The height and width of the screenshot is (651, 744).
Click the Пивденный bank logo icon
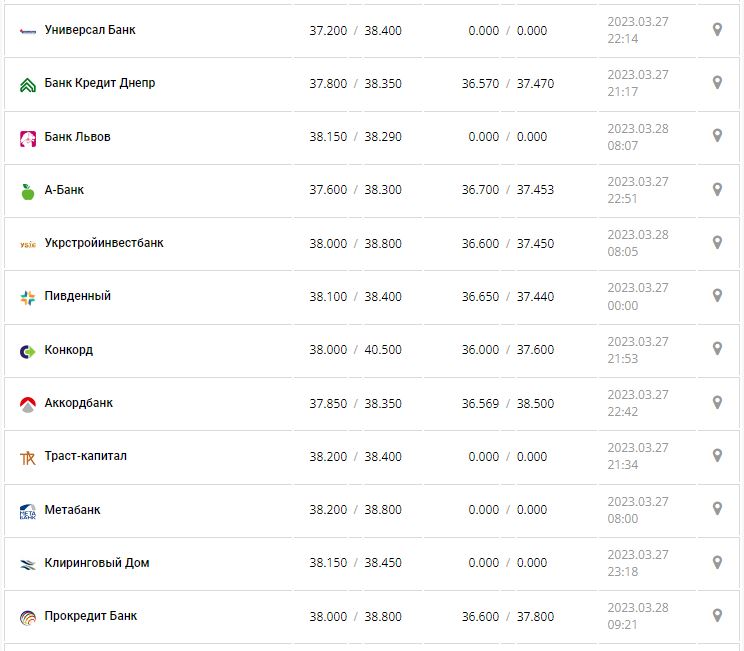(28, 297)
